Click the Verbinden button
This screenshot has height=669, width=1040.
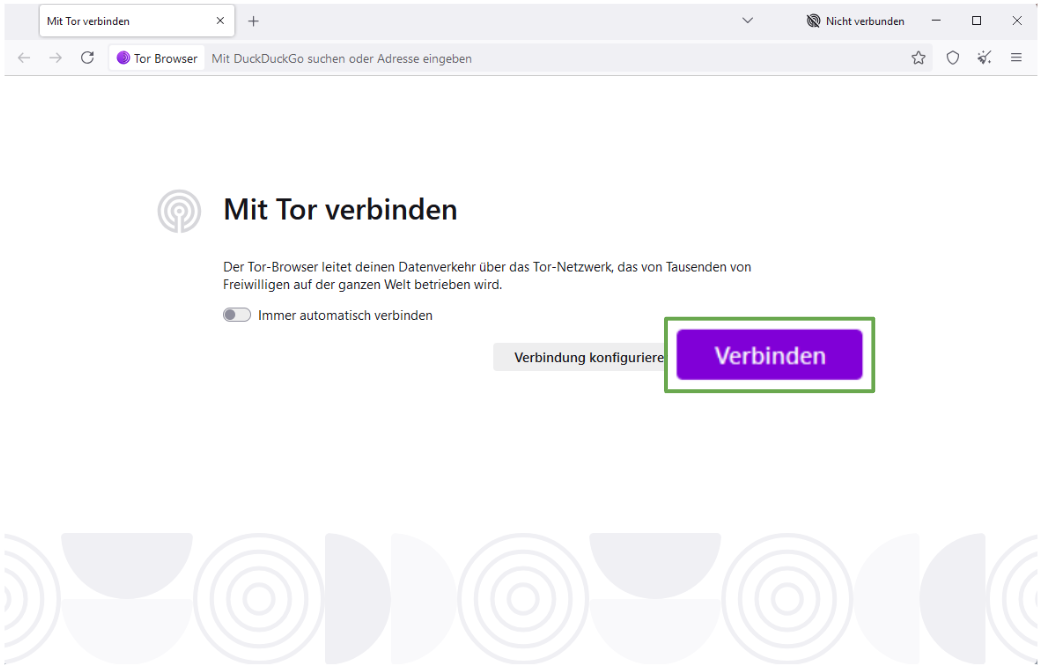[x=769, y=354]
